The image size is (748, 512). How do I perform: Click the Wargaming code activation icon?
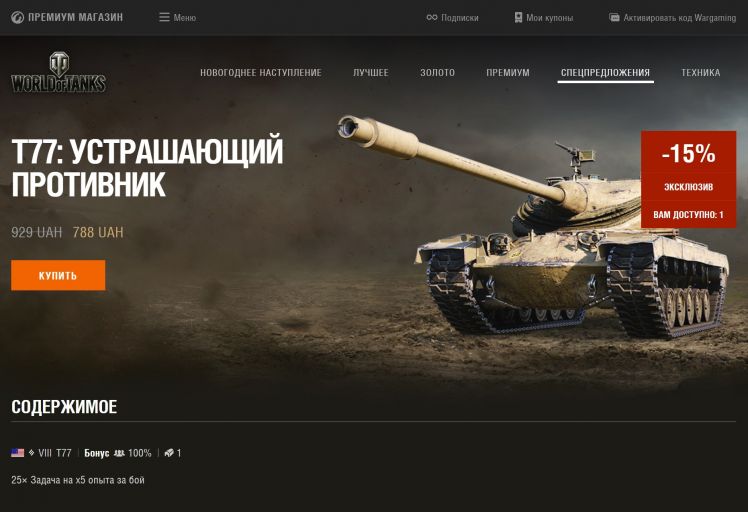614,18
